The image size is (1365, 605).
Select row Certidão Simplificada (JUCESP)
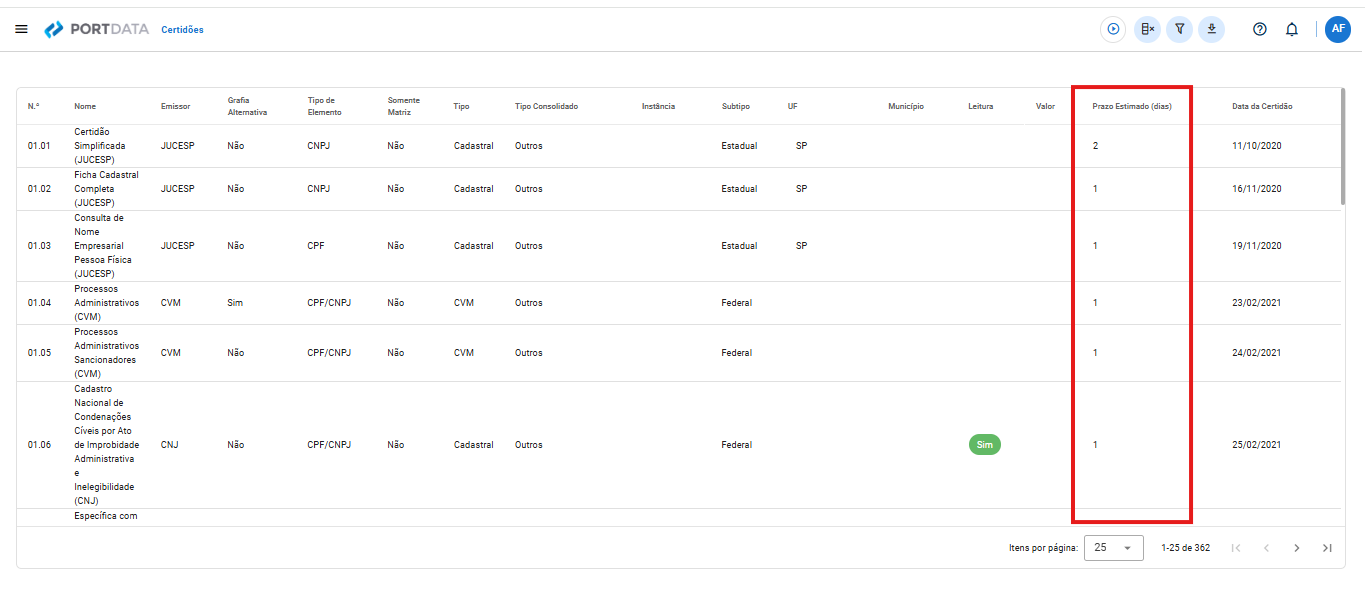(680, 146)
